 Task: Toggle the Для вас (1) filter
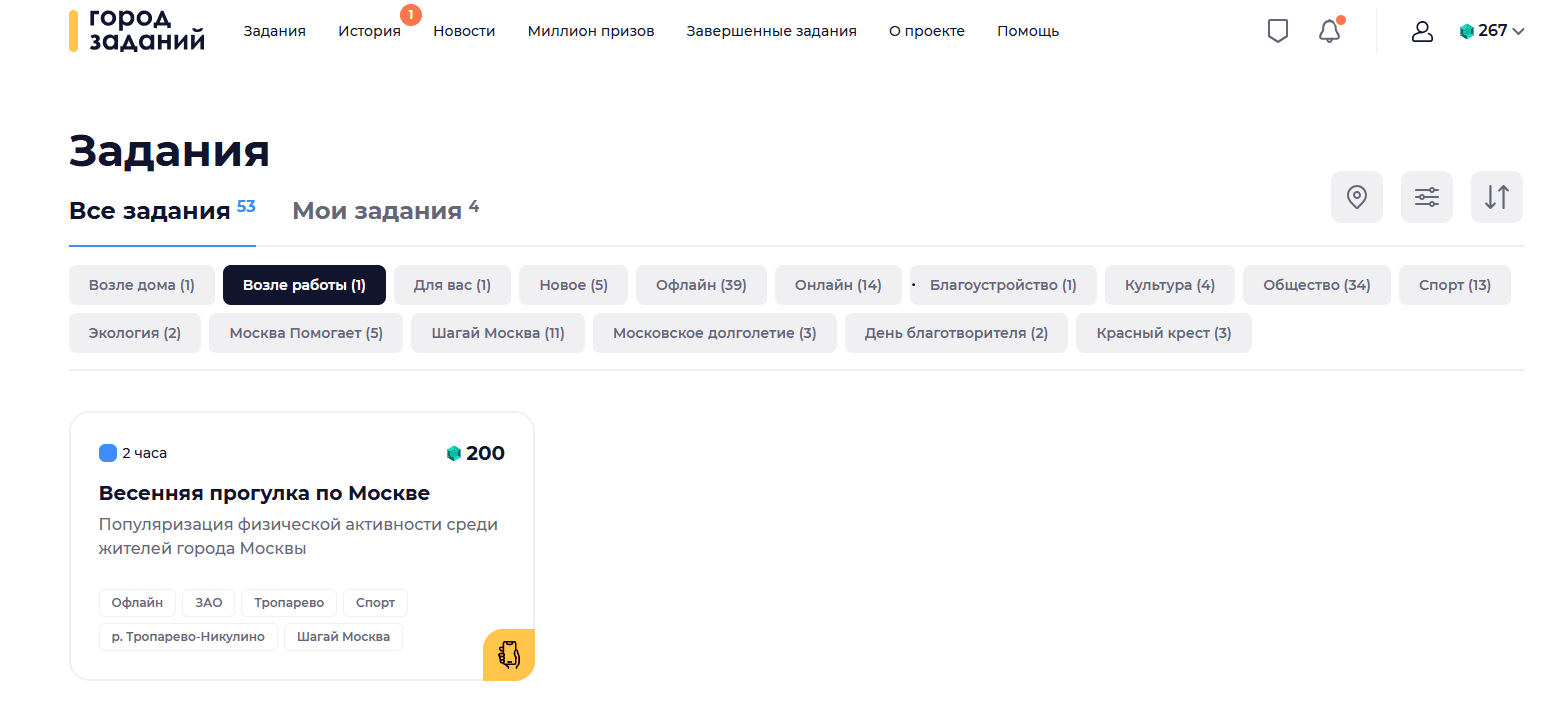click(452, 285)
